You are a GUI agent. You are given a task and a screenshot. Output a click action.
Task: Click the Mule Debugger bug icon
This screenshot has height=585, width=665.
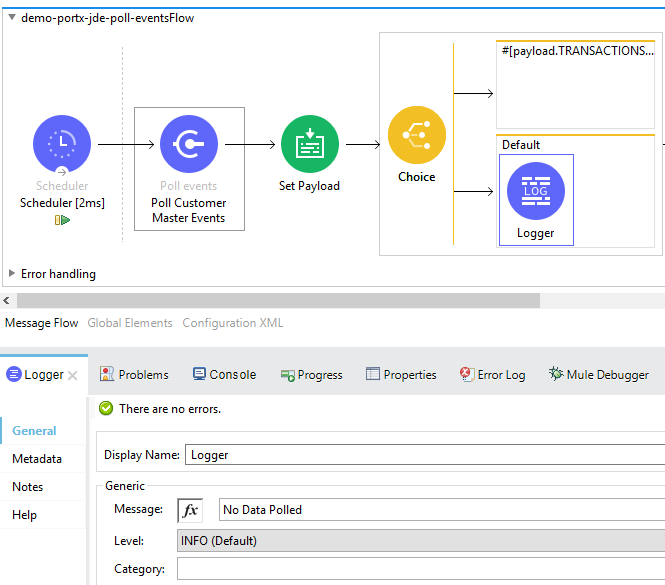click(556, 374)
